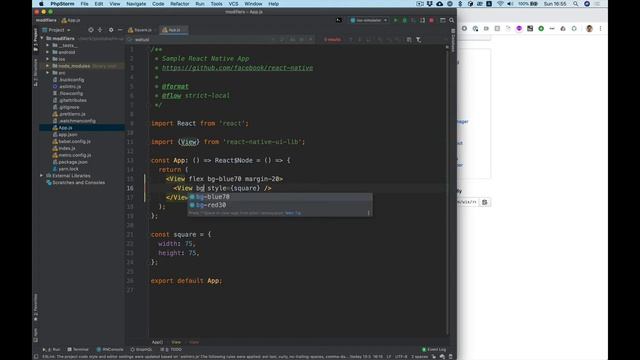The height and width of the screenshot is (360, 640).
Task: Open the File menu
Action: pyautogui.click(x=84, y=4)
